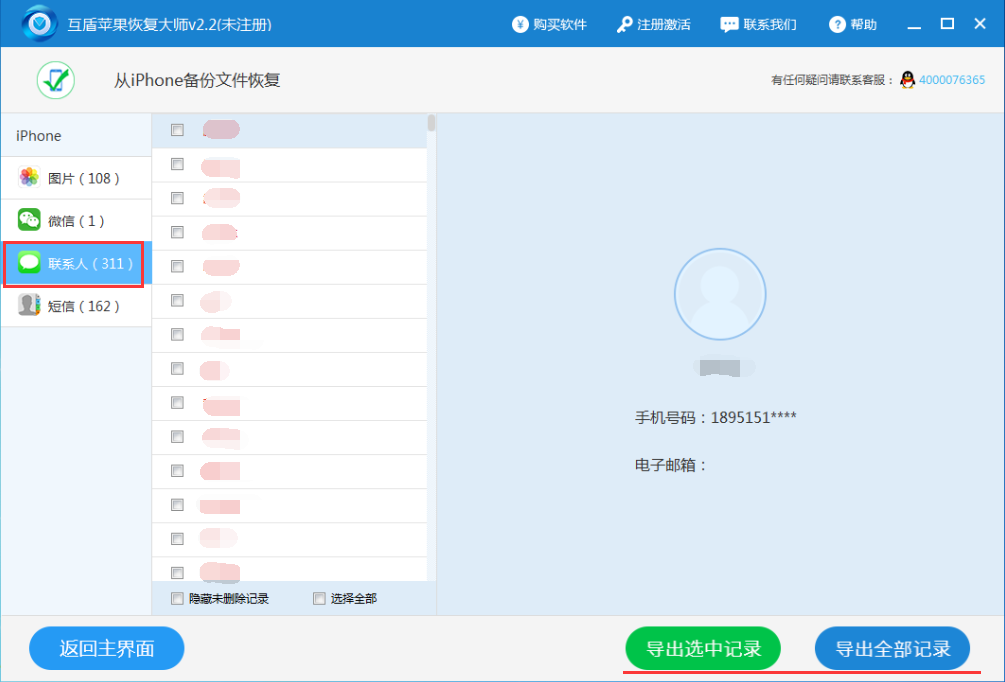
Task: Click the WeChat icon in the sidebar
Action: coord(29,220)
